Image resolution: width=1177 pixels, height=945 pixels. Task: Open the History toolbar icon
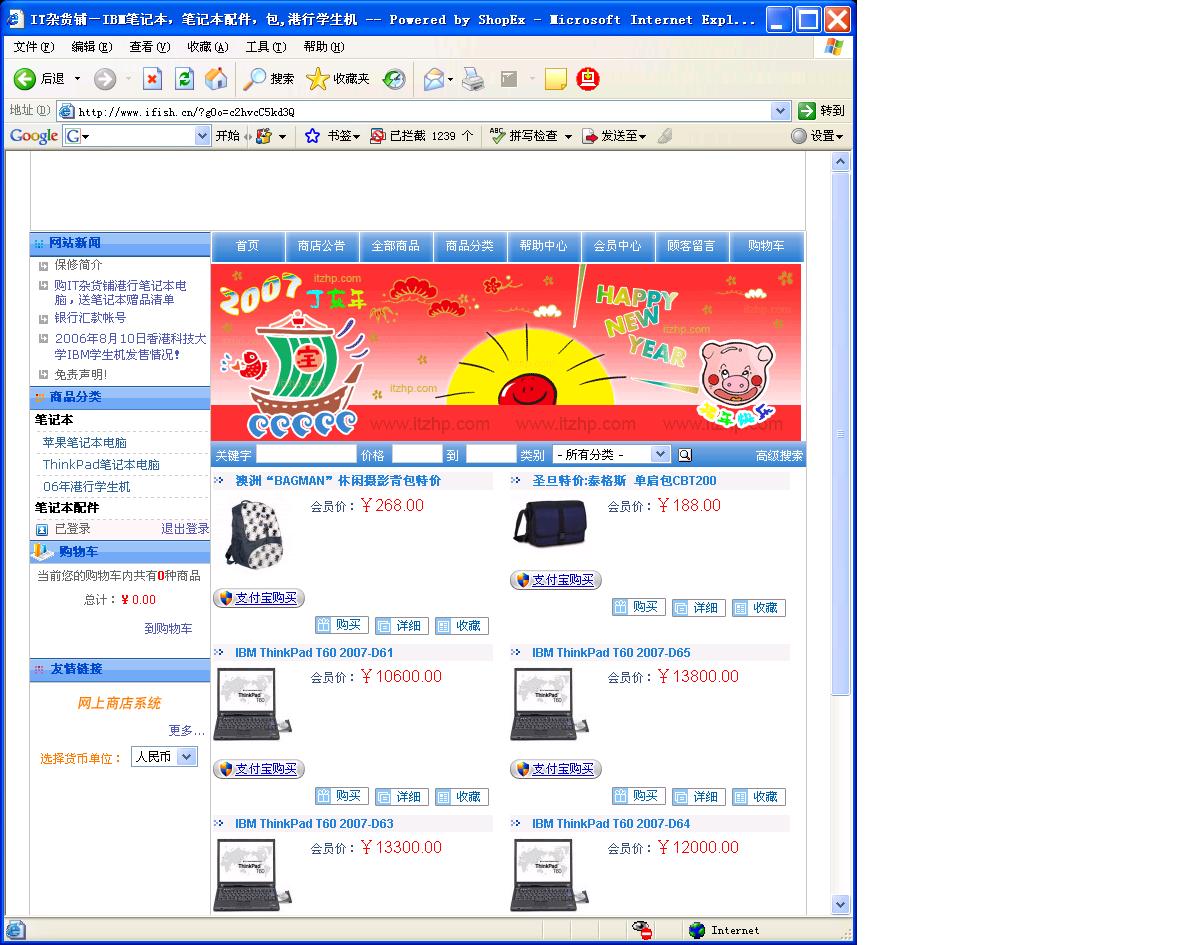(x=394, y=79)
